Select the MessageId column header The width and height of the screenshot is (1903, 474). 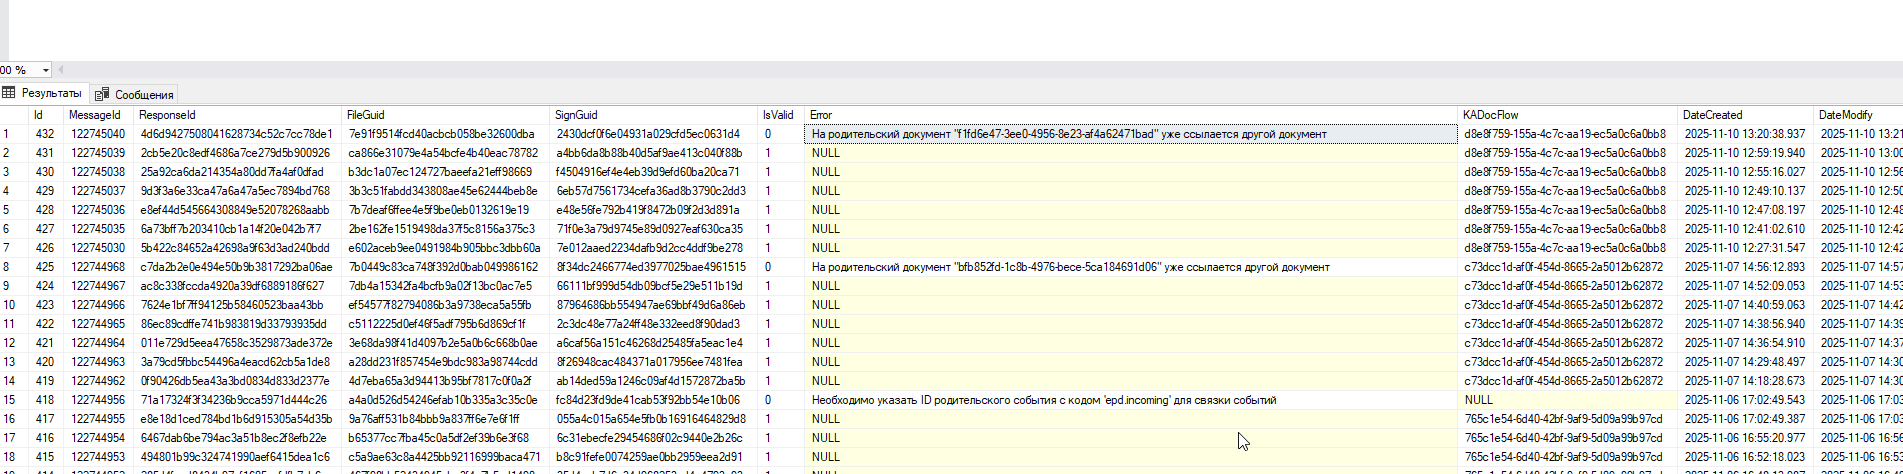(x=94, y=115)
